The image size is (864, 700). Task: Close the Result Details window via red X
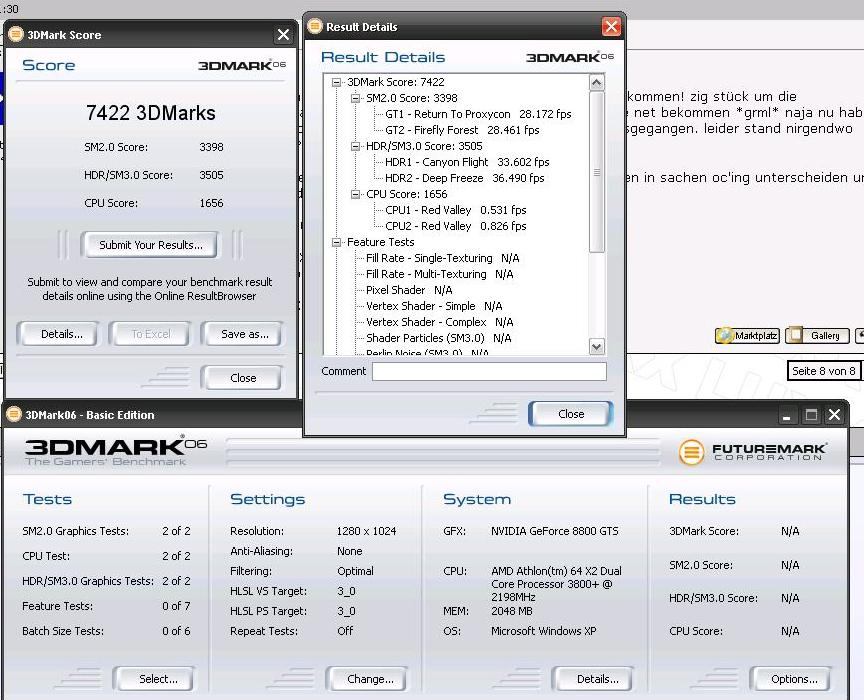tap(611, 26)
